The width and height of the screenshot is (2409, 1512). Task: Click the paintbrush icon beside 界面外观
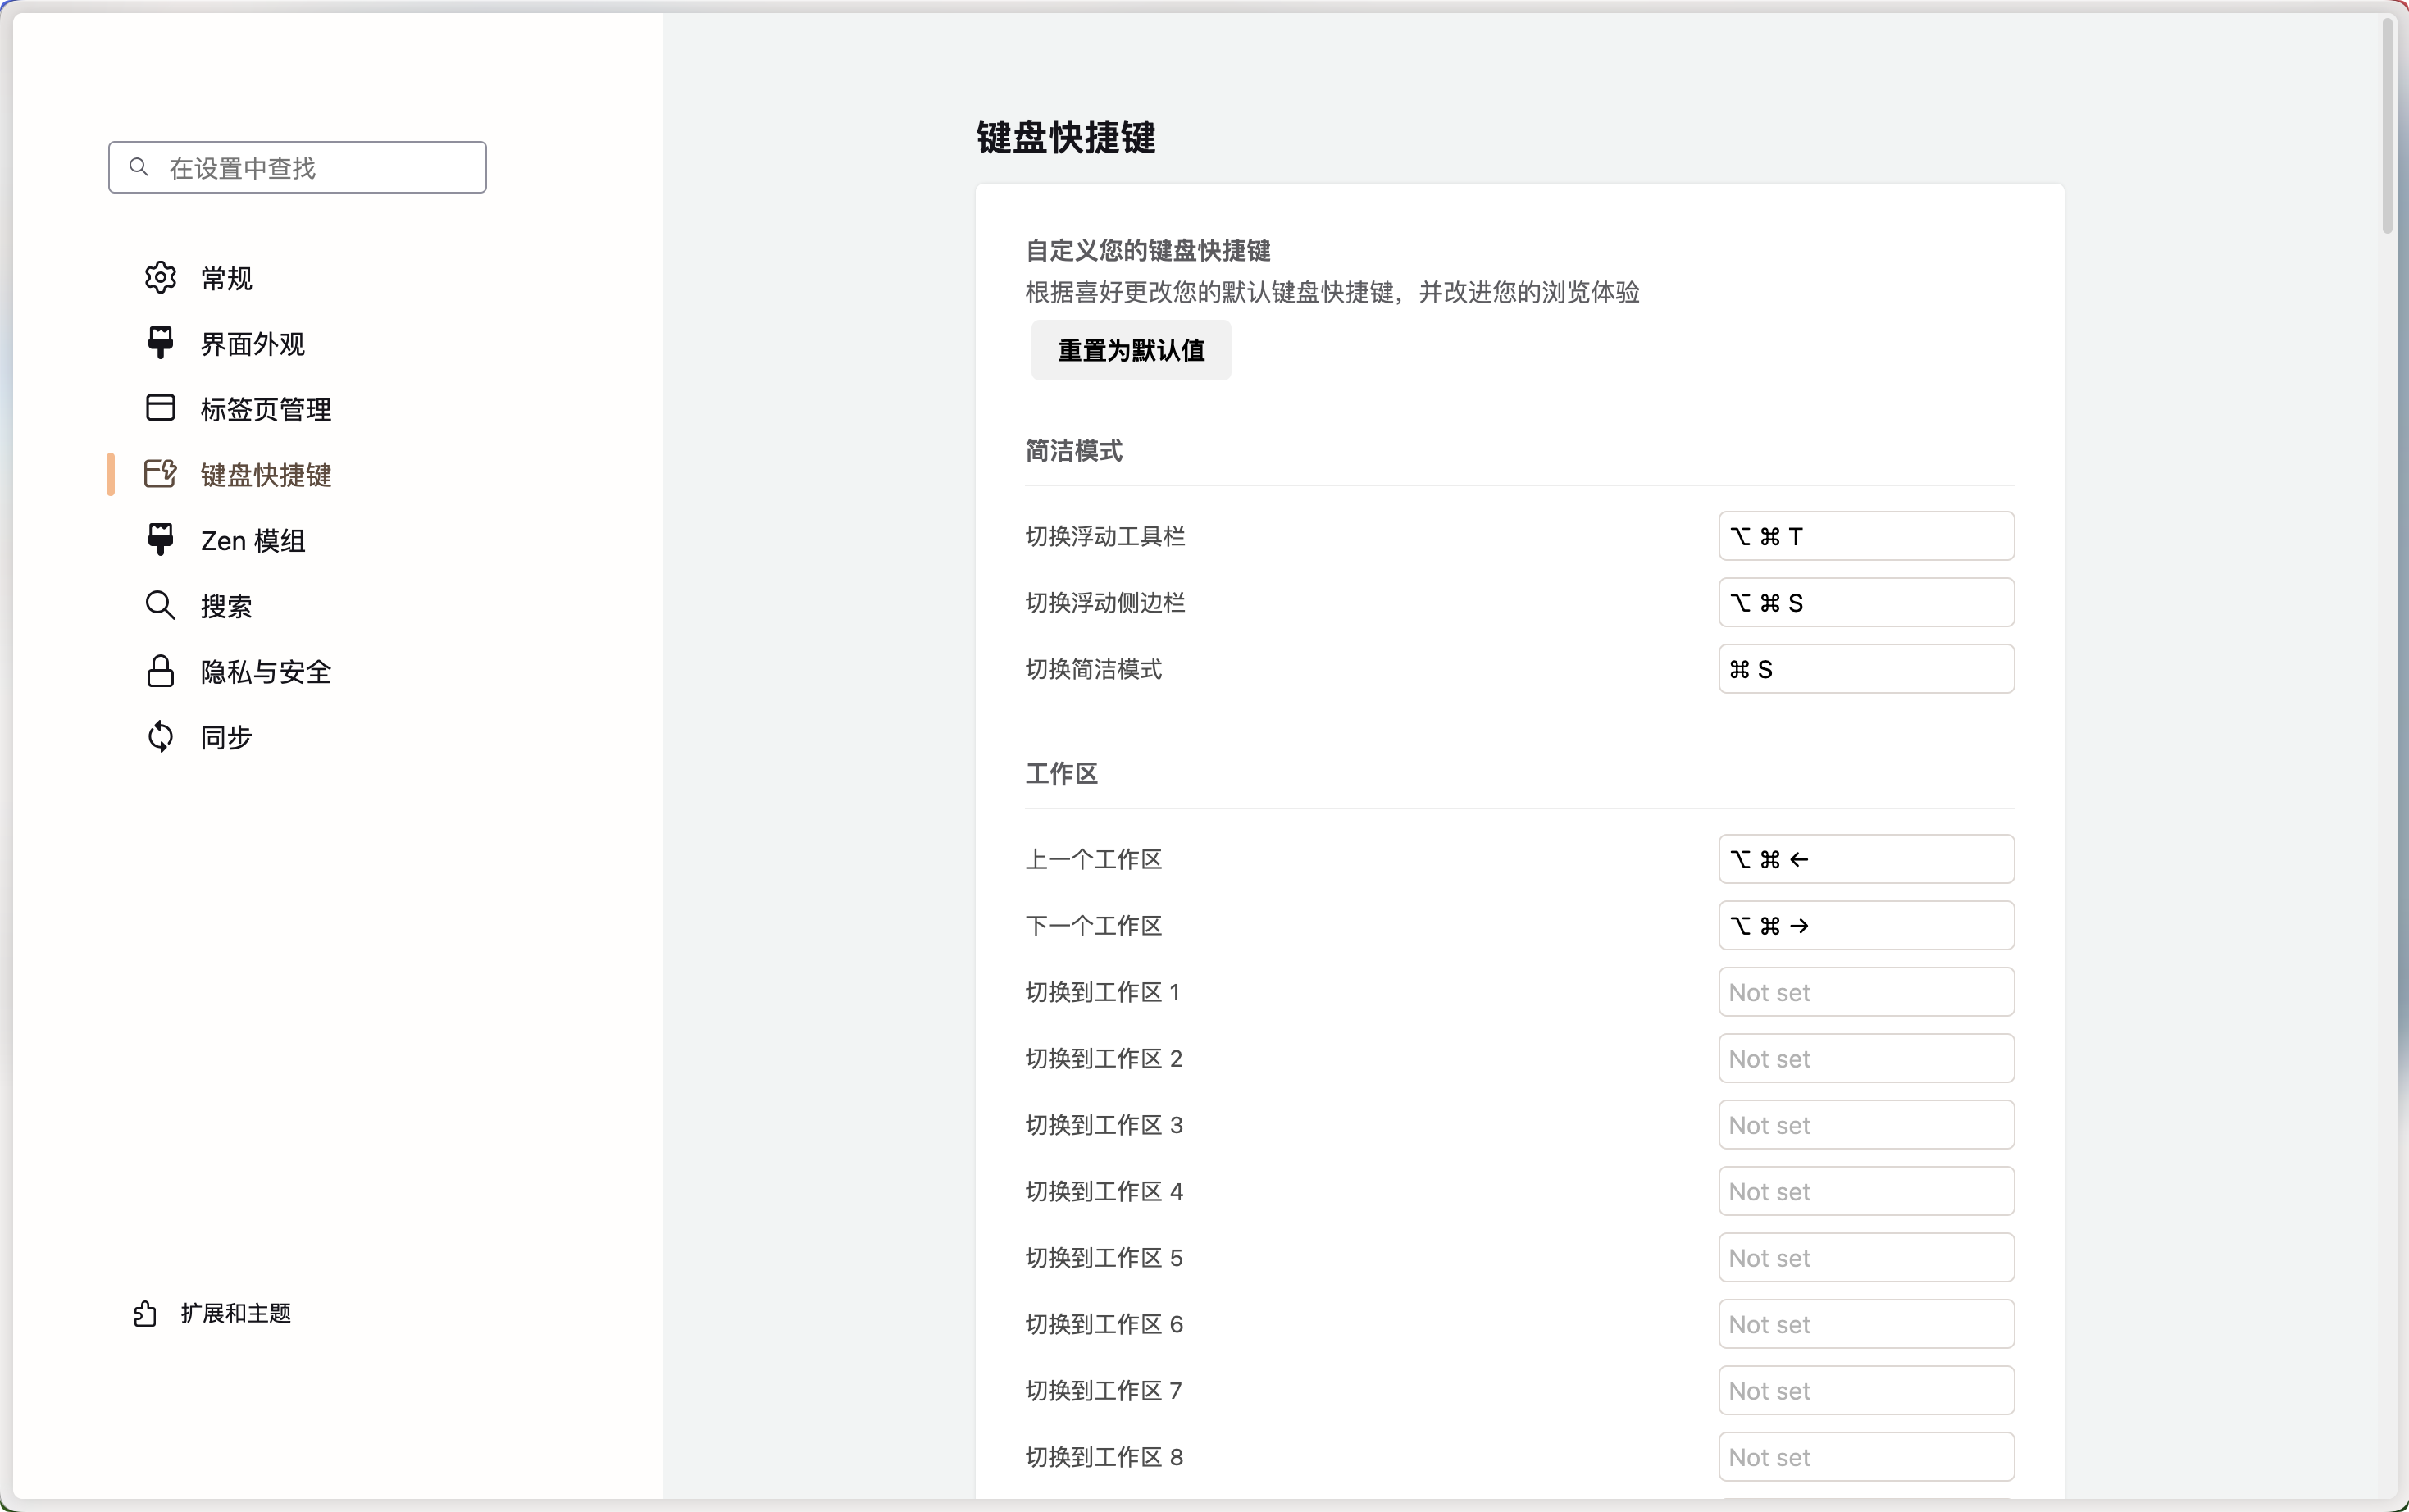[x=160, y=343]
